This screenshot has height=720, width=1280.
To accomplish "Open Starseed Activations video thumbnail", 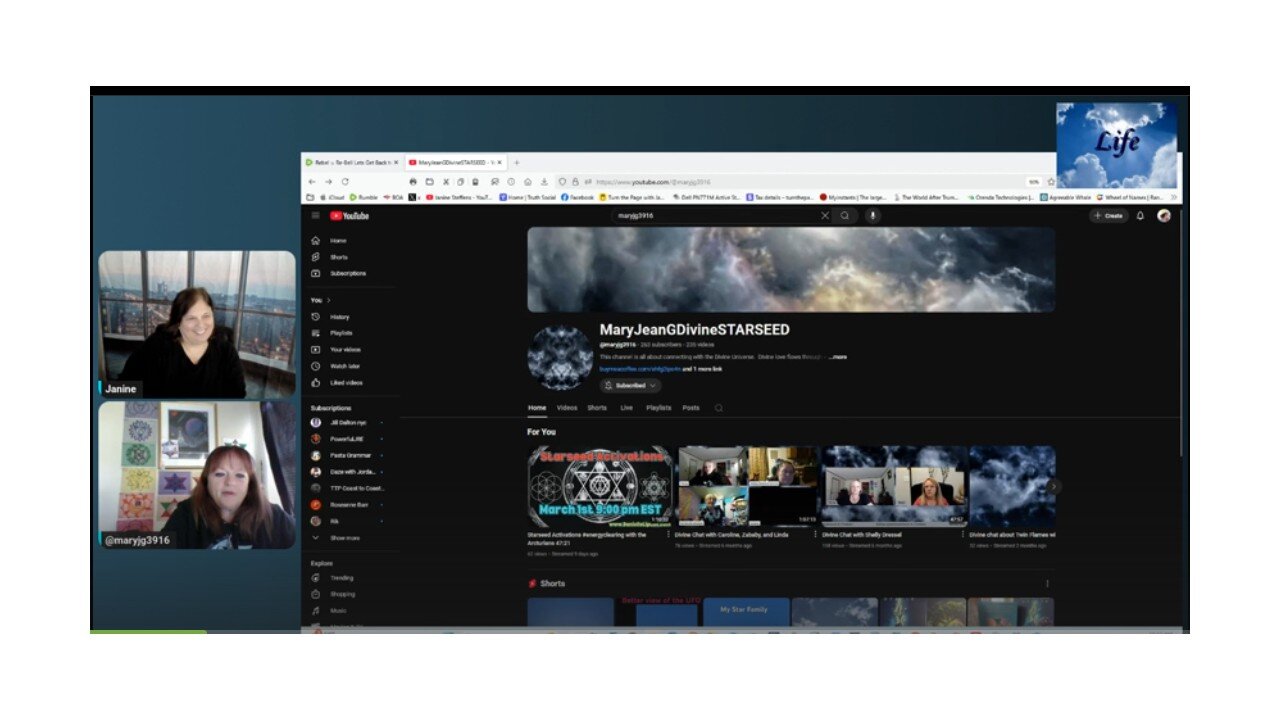I will point(600,486).
